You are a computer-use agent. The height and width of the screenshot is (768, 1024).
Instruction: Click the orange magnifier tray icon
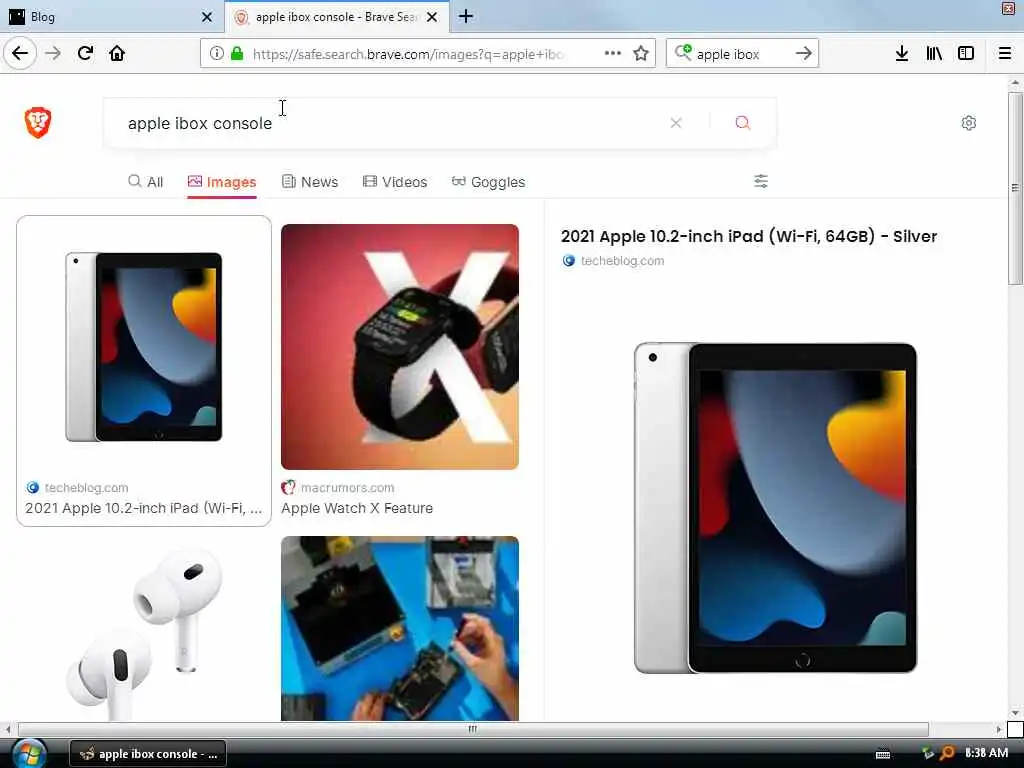click(946, 753)
